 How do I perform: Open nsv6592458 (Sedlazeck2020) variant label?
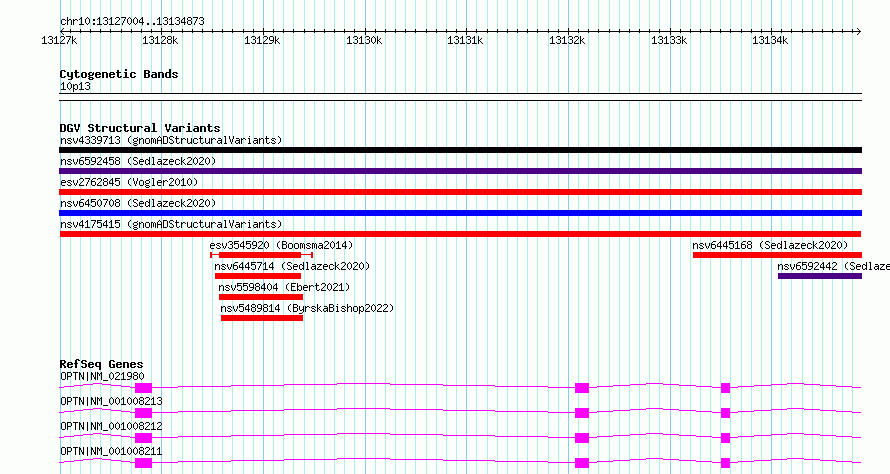click(x=138, y=161)
